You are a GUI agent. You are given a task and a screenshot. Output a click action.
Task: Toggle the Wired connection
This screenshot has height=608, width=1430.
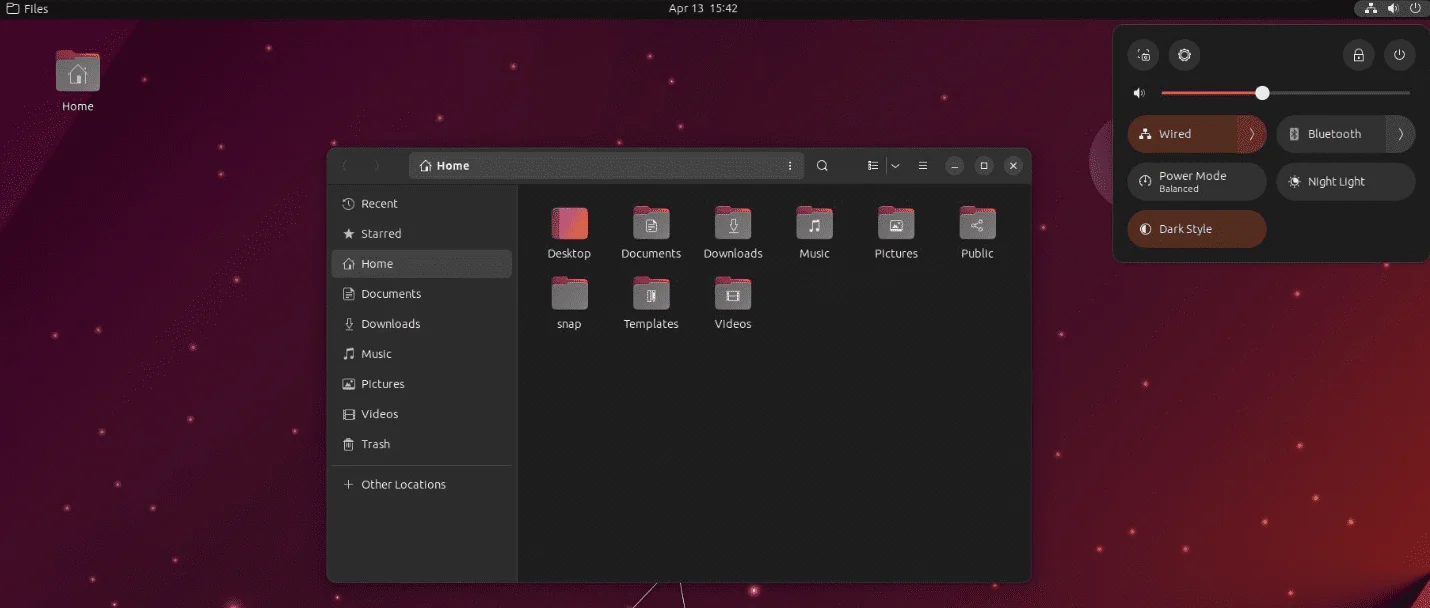point(1182,134)
